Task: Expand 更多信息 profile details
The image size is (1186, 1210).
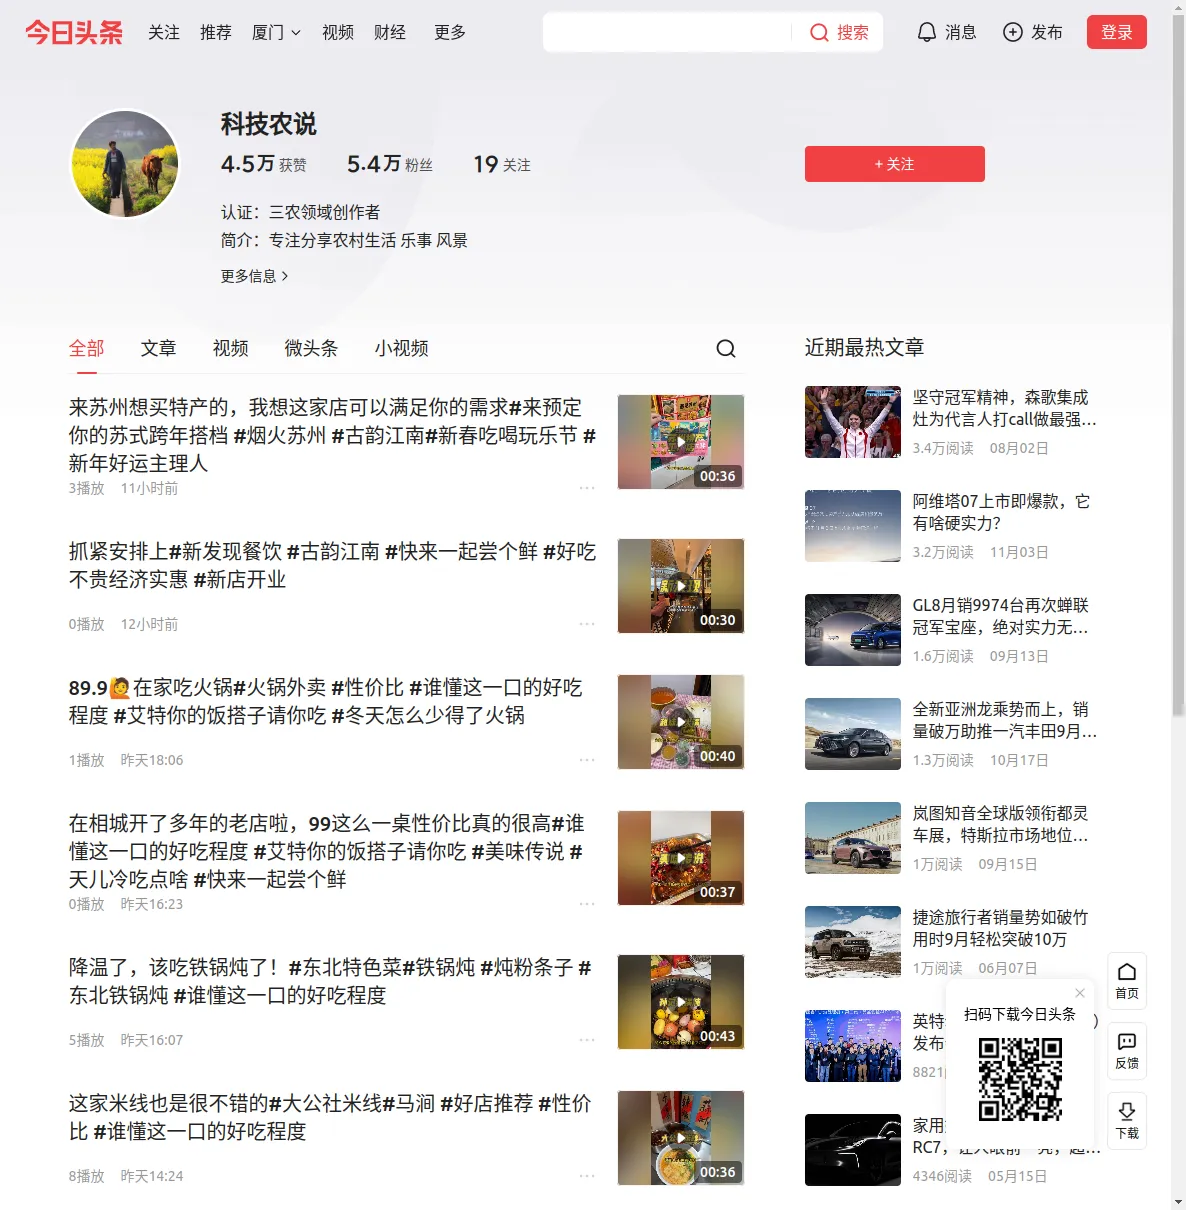Action: (x=254, y=276)
